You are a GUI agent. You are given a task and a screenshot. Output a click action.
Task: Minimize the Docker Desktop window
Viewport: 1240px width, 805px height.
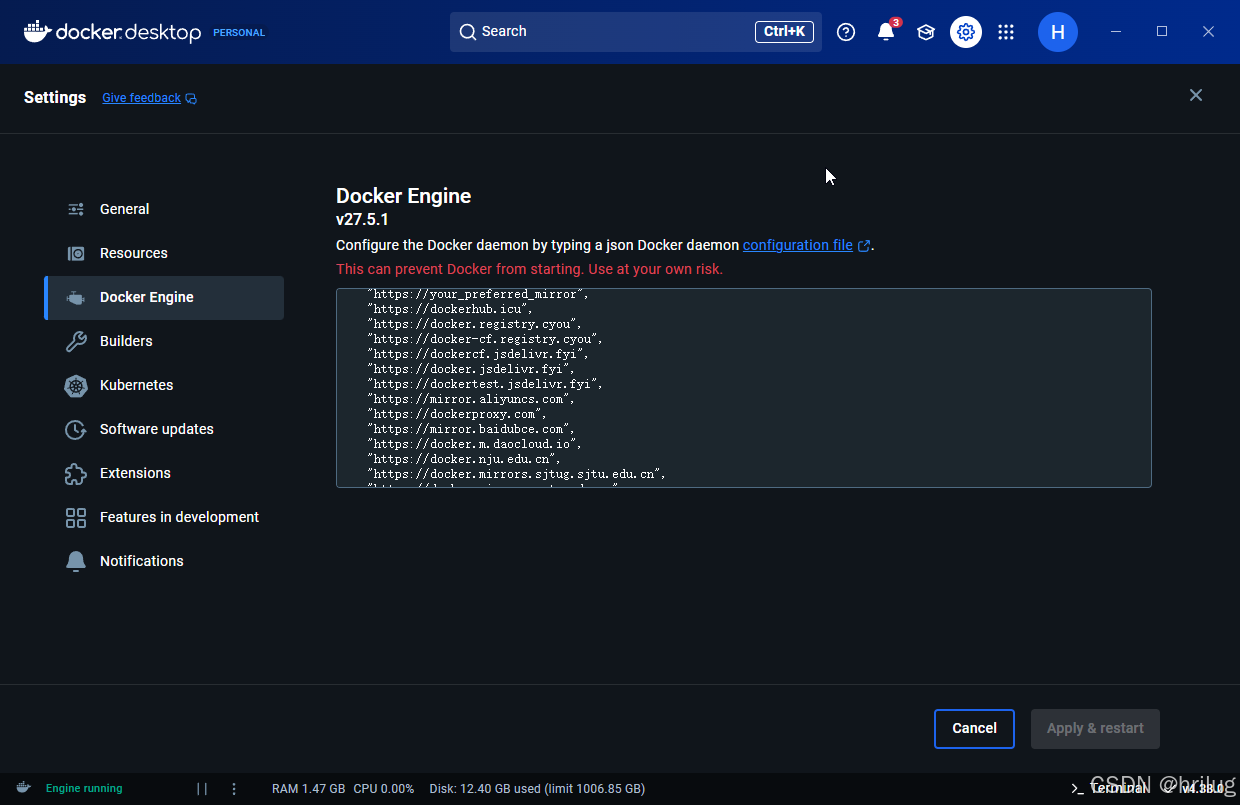click(1116, 32)
